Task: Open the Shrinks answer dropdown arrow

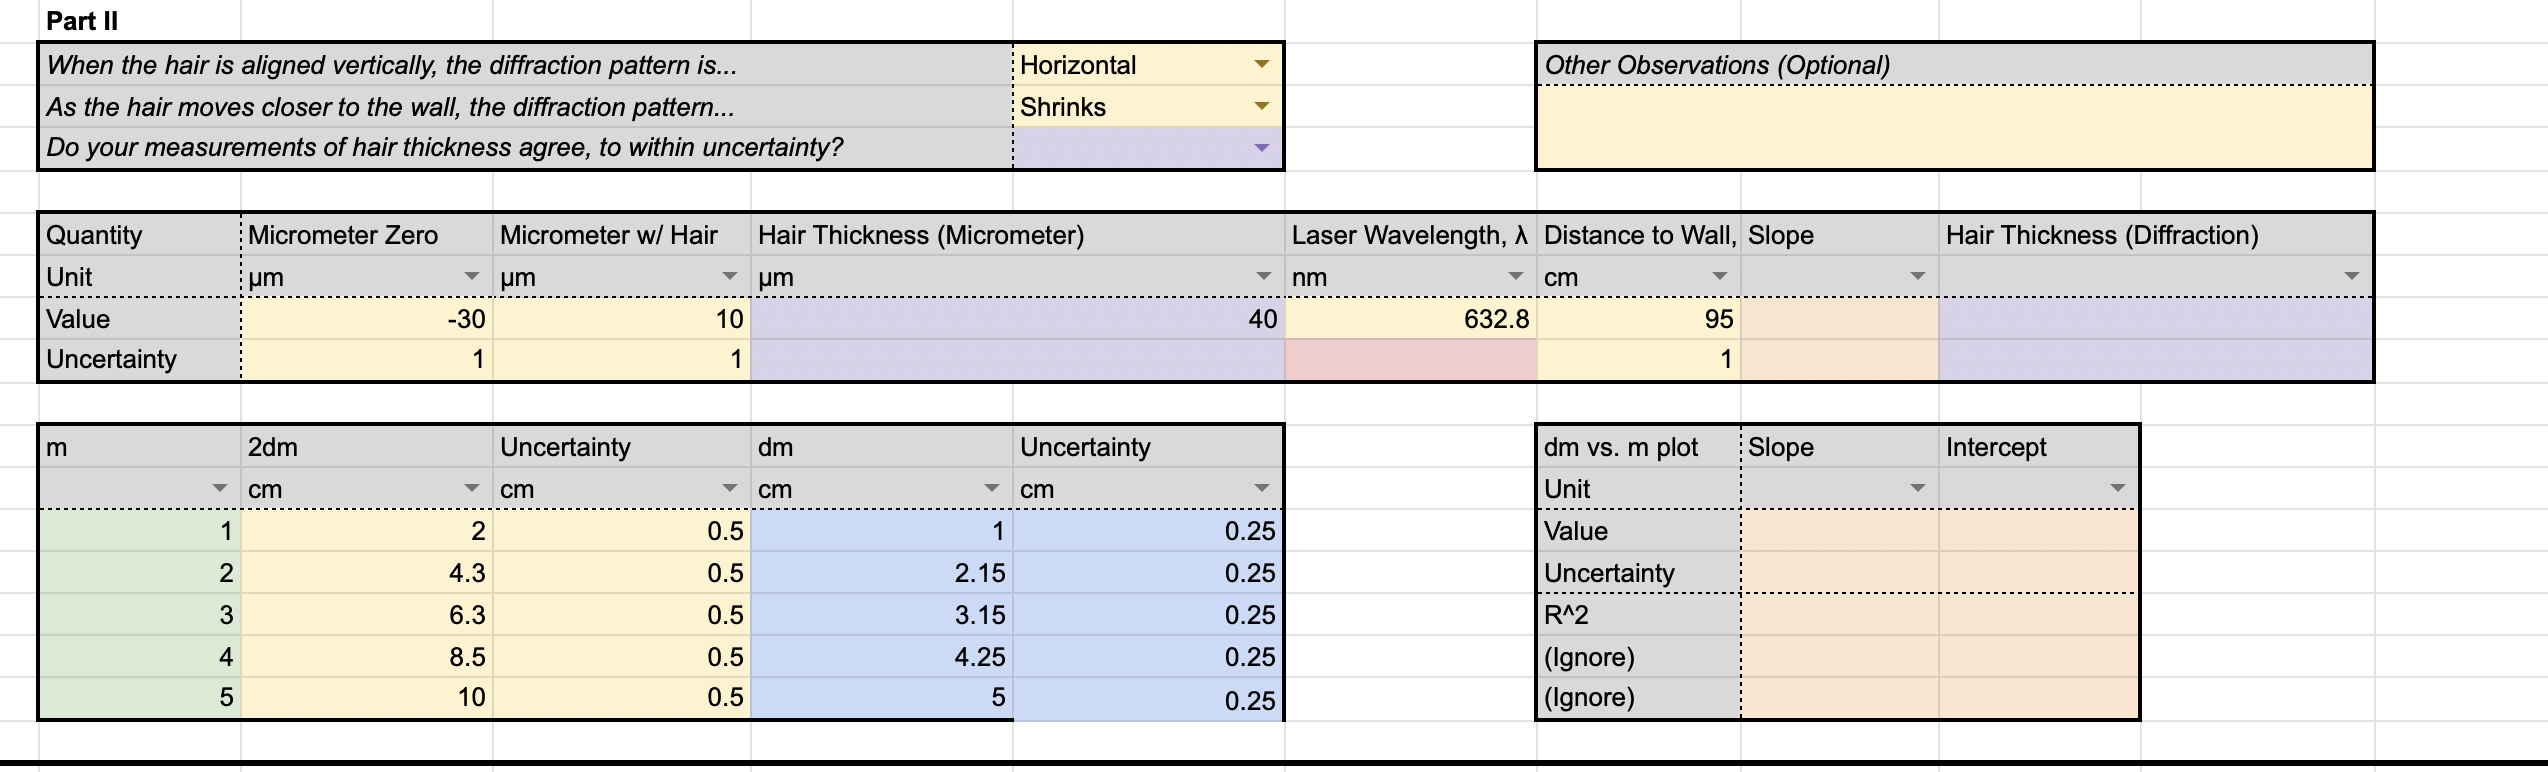Action: [x=1261, y=107]
